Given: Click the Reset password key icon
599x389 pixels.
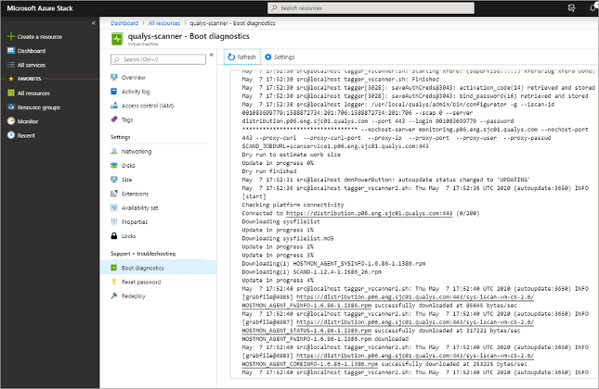Looking at the screenshot, I should (114, 282).
